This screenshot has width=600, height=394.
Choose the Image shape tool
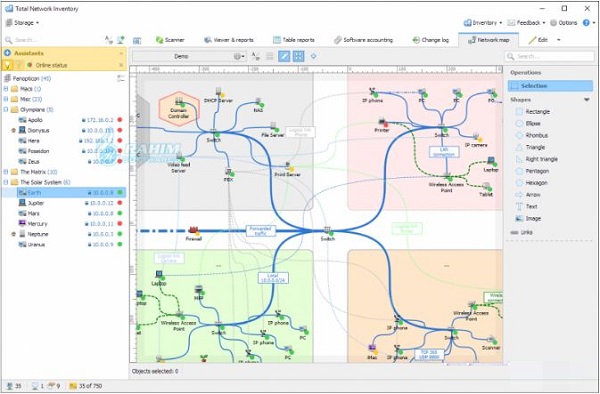(528, 218)
